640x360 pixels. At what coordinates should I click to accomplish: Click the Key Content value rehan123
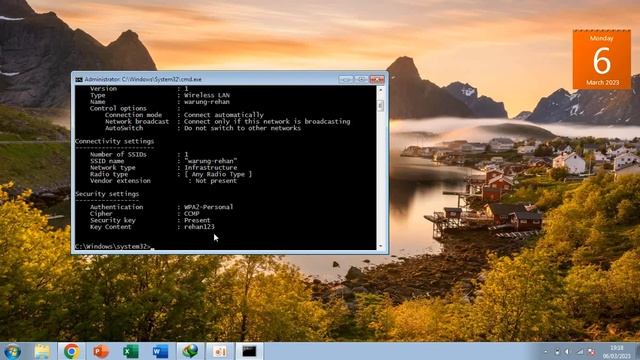coord(199,227)
